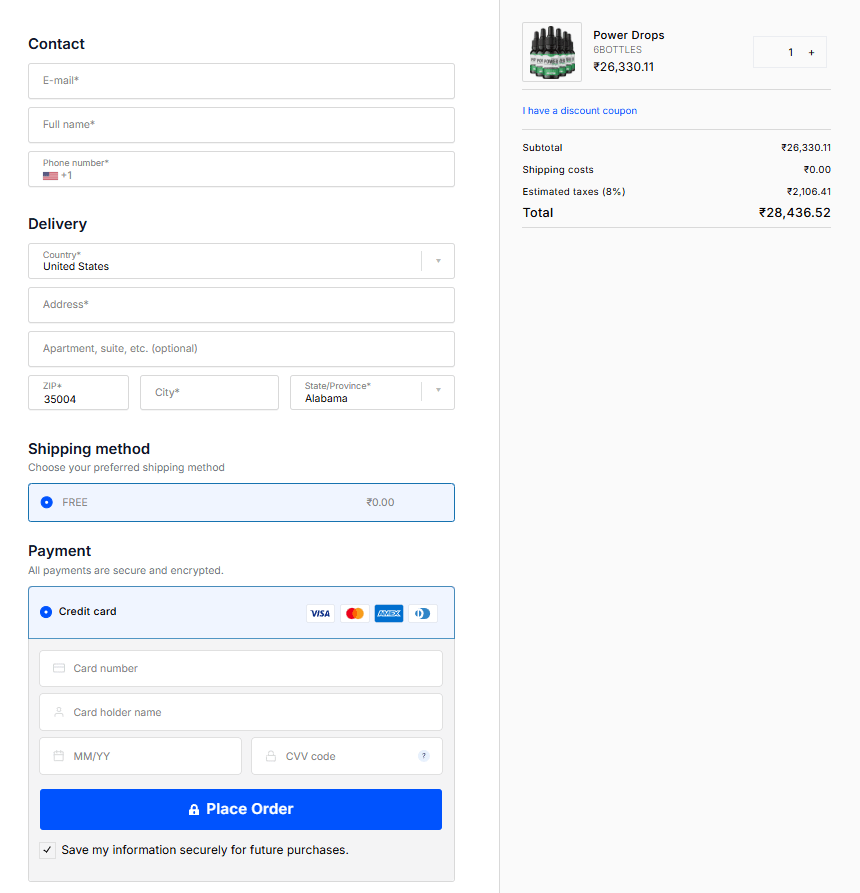Screen dimensions: 860x893
Task: Click the American Express logo
Action: pos(389,613)
